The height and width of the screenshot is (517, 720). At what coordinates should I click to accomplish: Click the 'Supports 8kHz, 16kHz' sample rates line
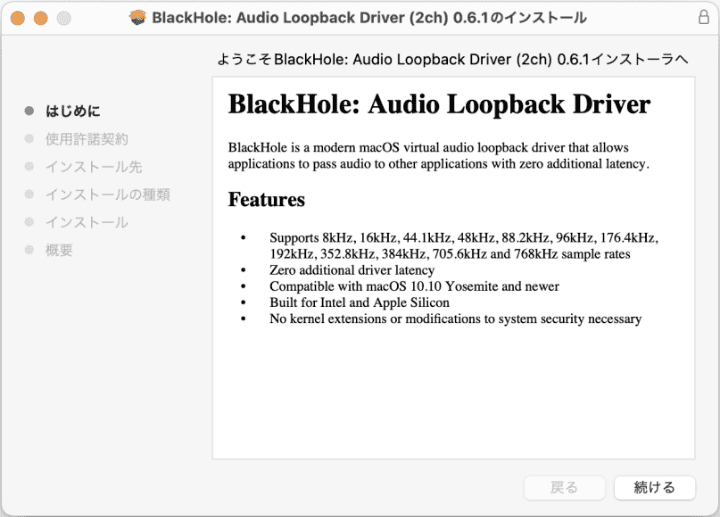(x=464, y=238)
